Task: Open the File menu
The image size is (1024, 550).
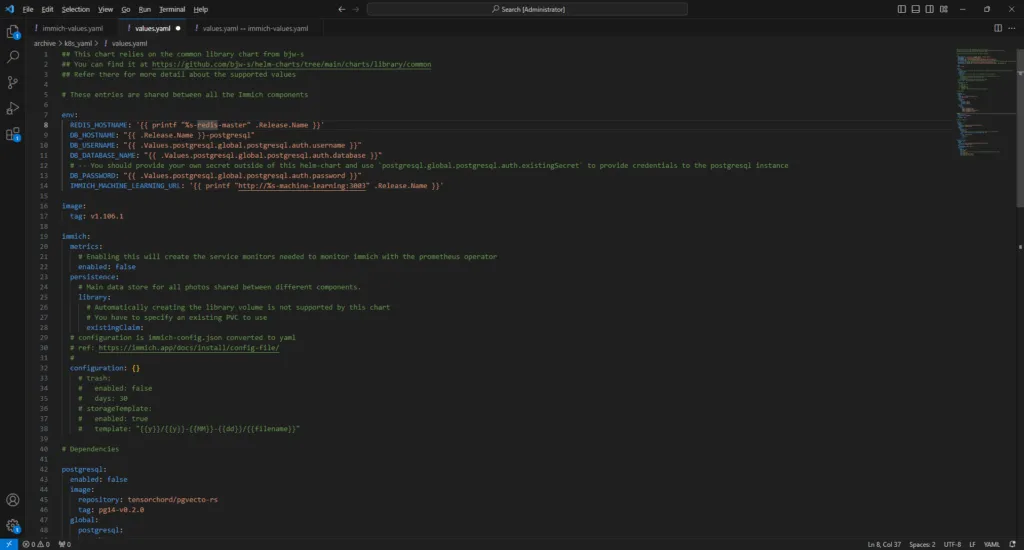Action: (x=28, y=9)
